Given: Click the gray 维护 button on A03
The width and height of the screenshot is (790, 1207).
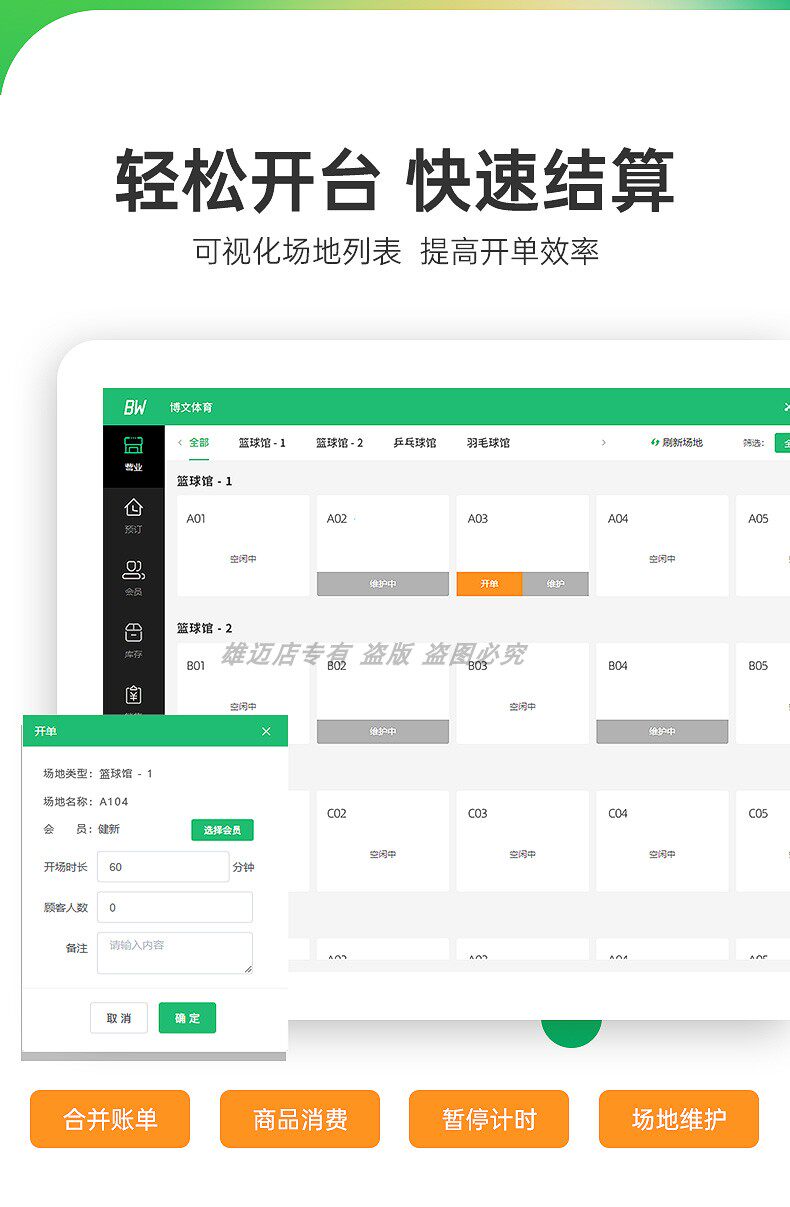Looking at the screenshot, I should 555,583.
